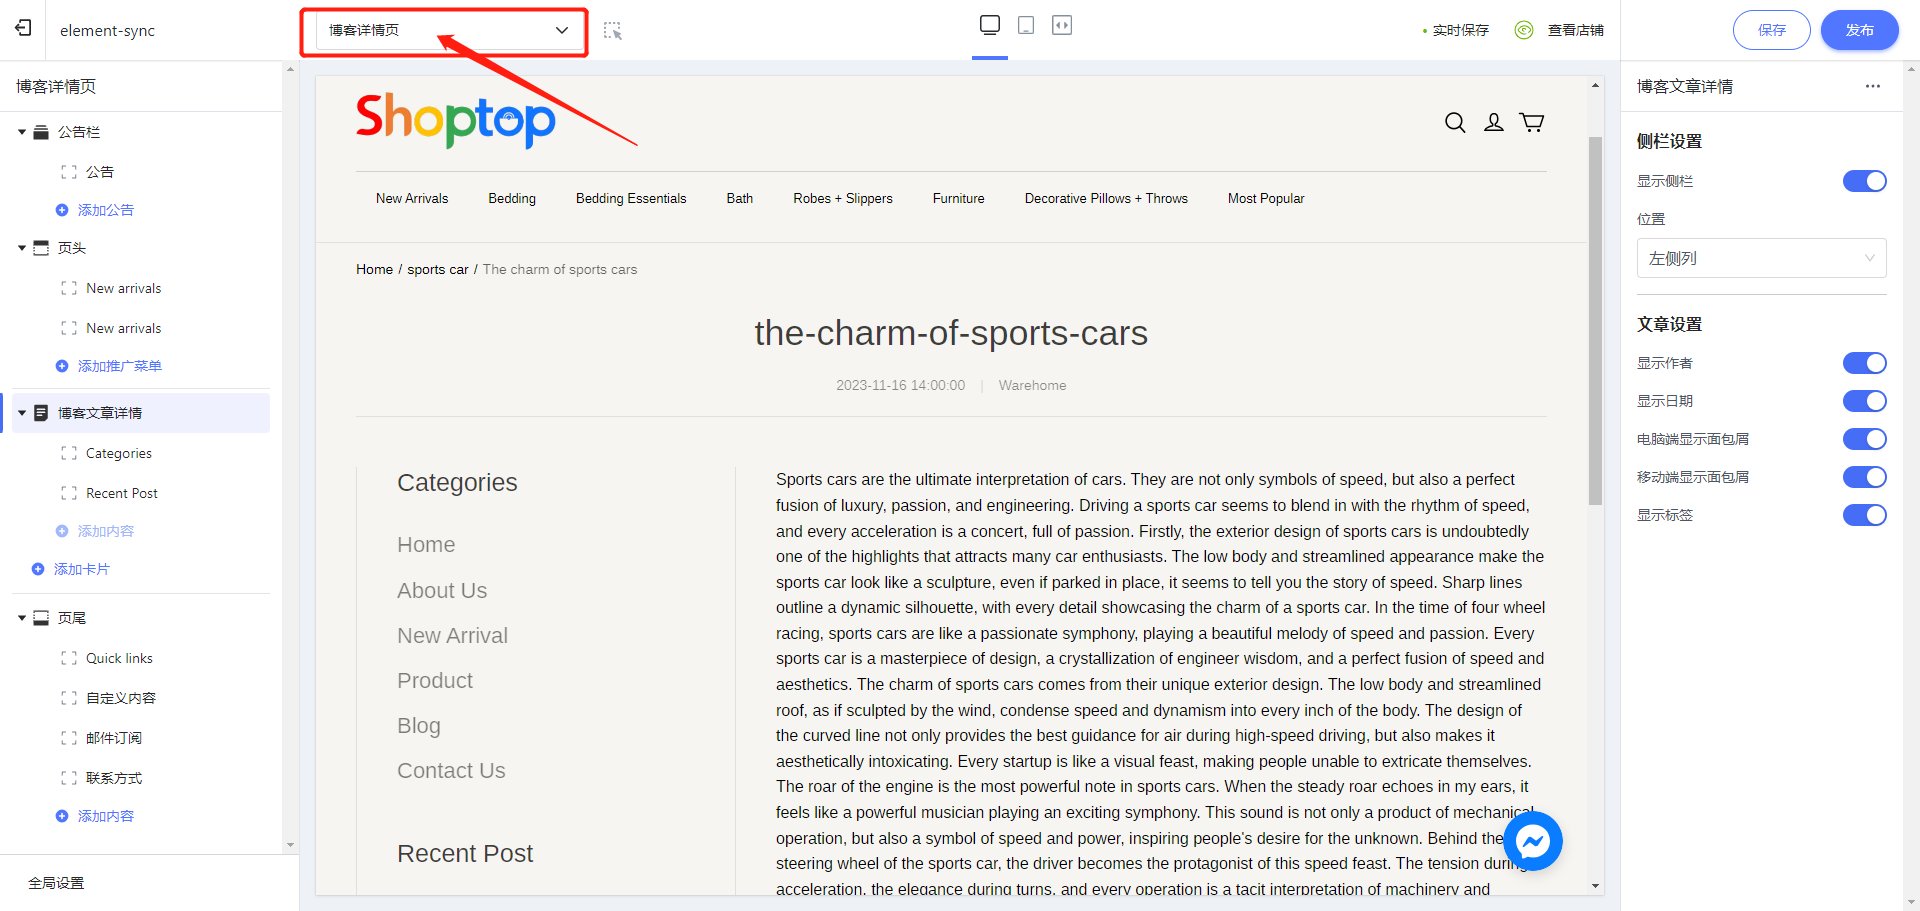Switch to desktop preview icon
The width and height of the screenshot is (1920, 911).
[990, 25]
